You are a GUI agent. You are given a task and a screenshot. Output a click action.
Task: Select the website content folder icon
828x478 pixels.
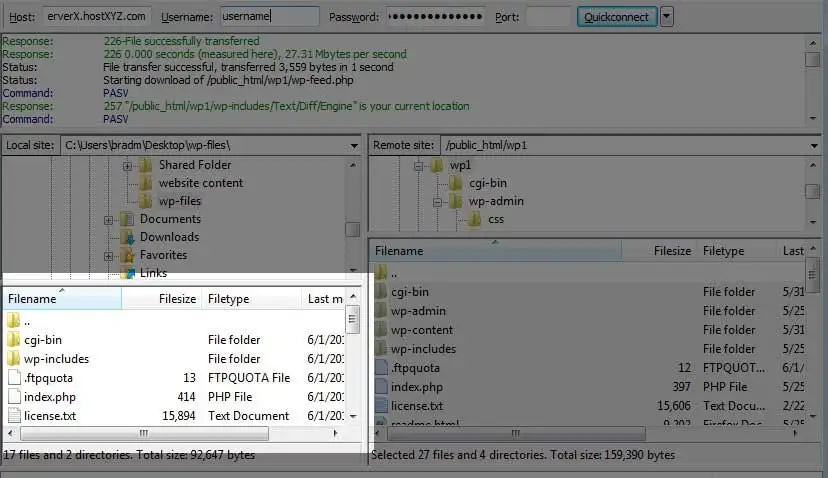coord(146,183)
